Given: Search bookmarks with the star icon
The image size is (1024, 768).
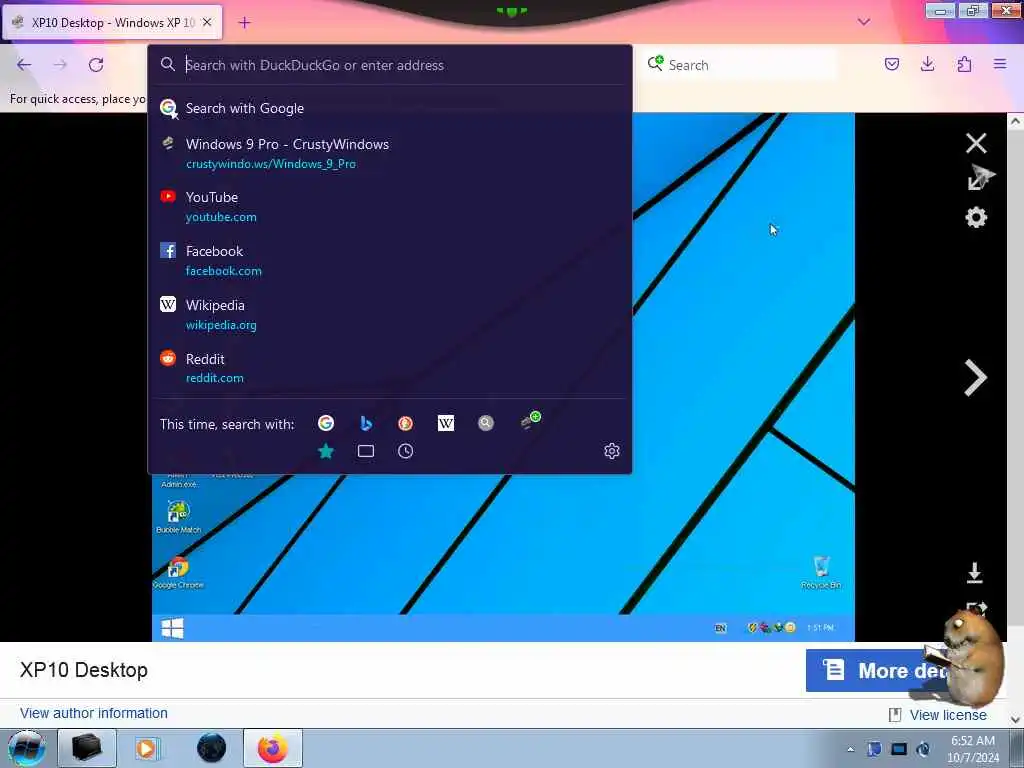Looking at the screenshot, I should (x=326, y=451).
